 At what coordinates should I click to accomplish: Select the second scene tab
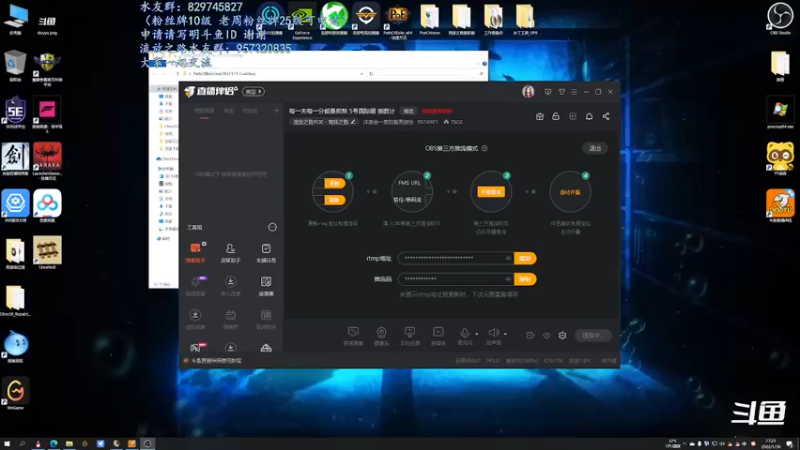click(x=229, y=111)
